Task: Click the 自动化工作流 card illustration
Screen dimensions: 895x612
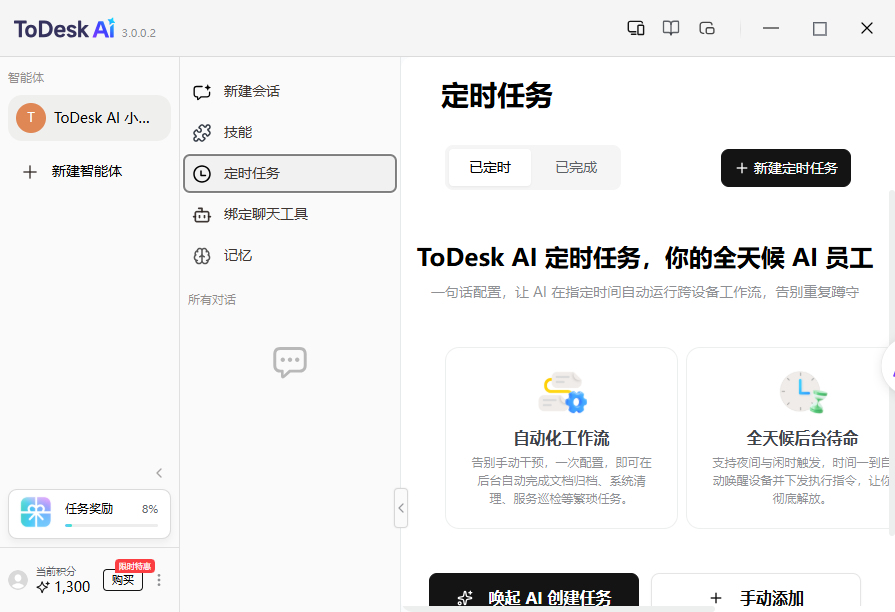Action: (562, 393)
